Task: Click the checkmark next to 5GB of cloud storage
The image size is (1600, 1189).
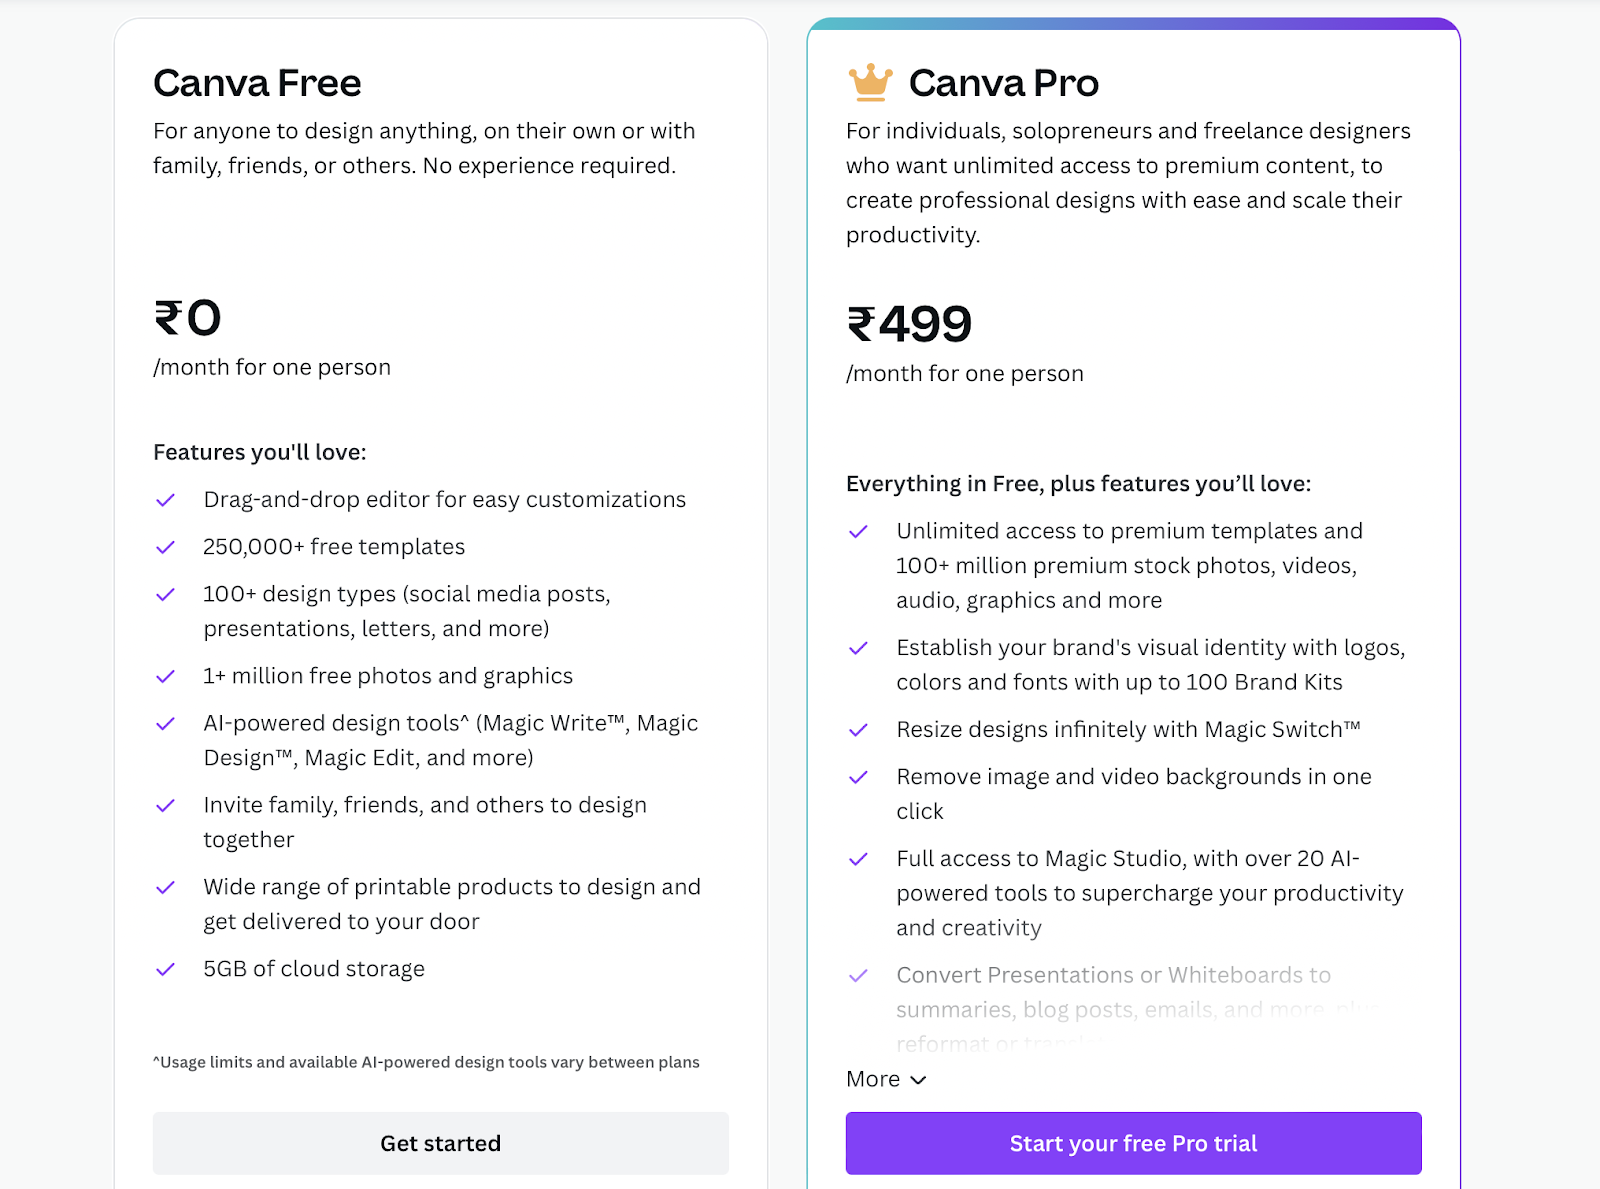Action: [x=166, y=969]
